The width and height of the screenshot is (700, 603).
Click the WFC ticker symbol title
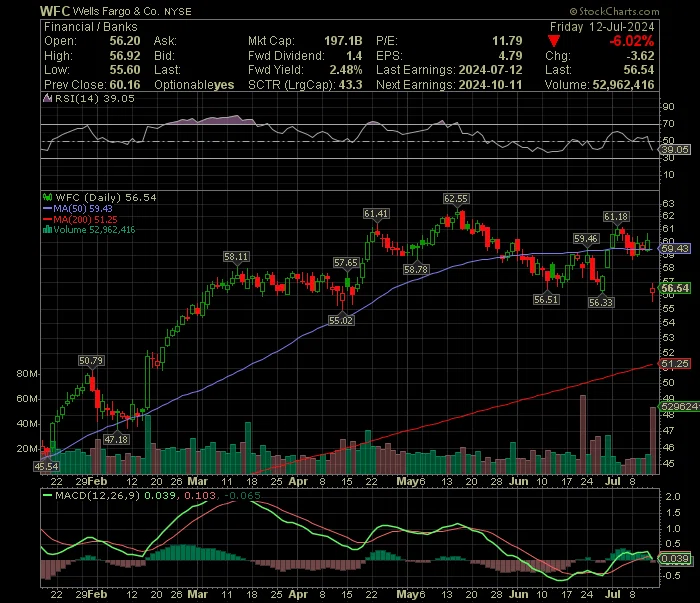click(x=55, y=11)
